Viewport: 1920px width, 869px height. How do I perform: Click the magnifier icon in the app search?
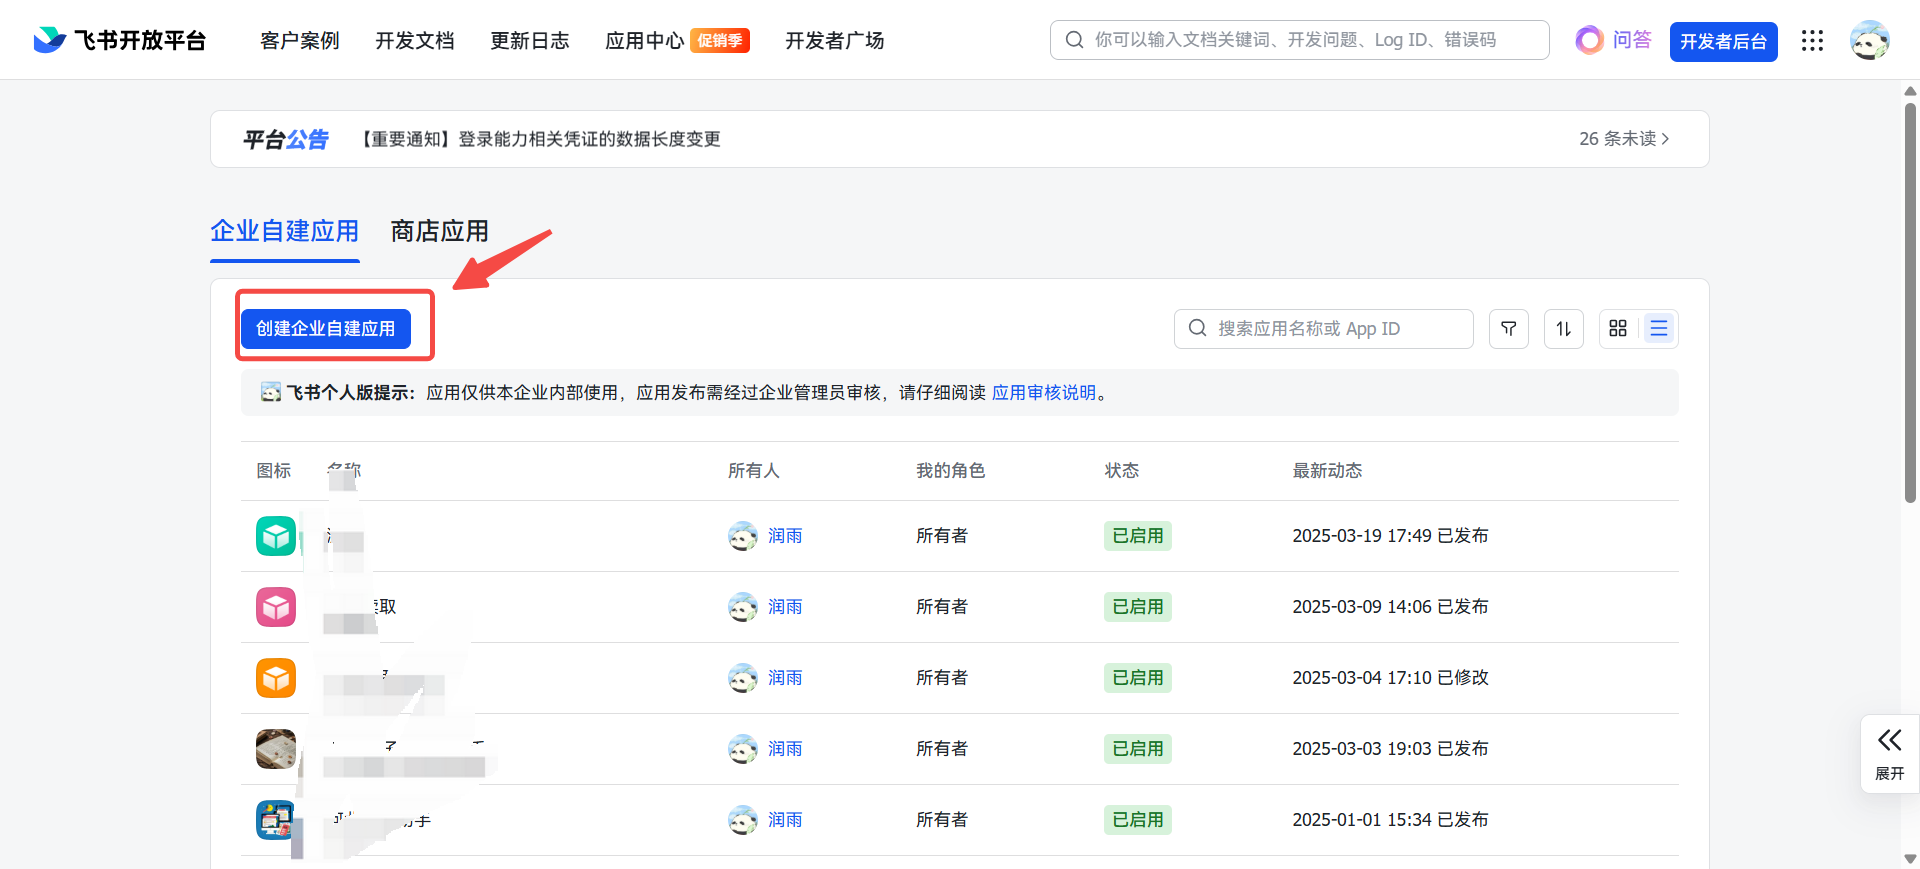(1197, 328)
